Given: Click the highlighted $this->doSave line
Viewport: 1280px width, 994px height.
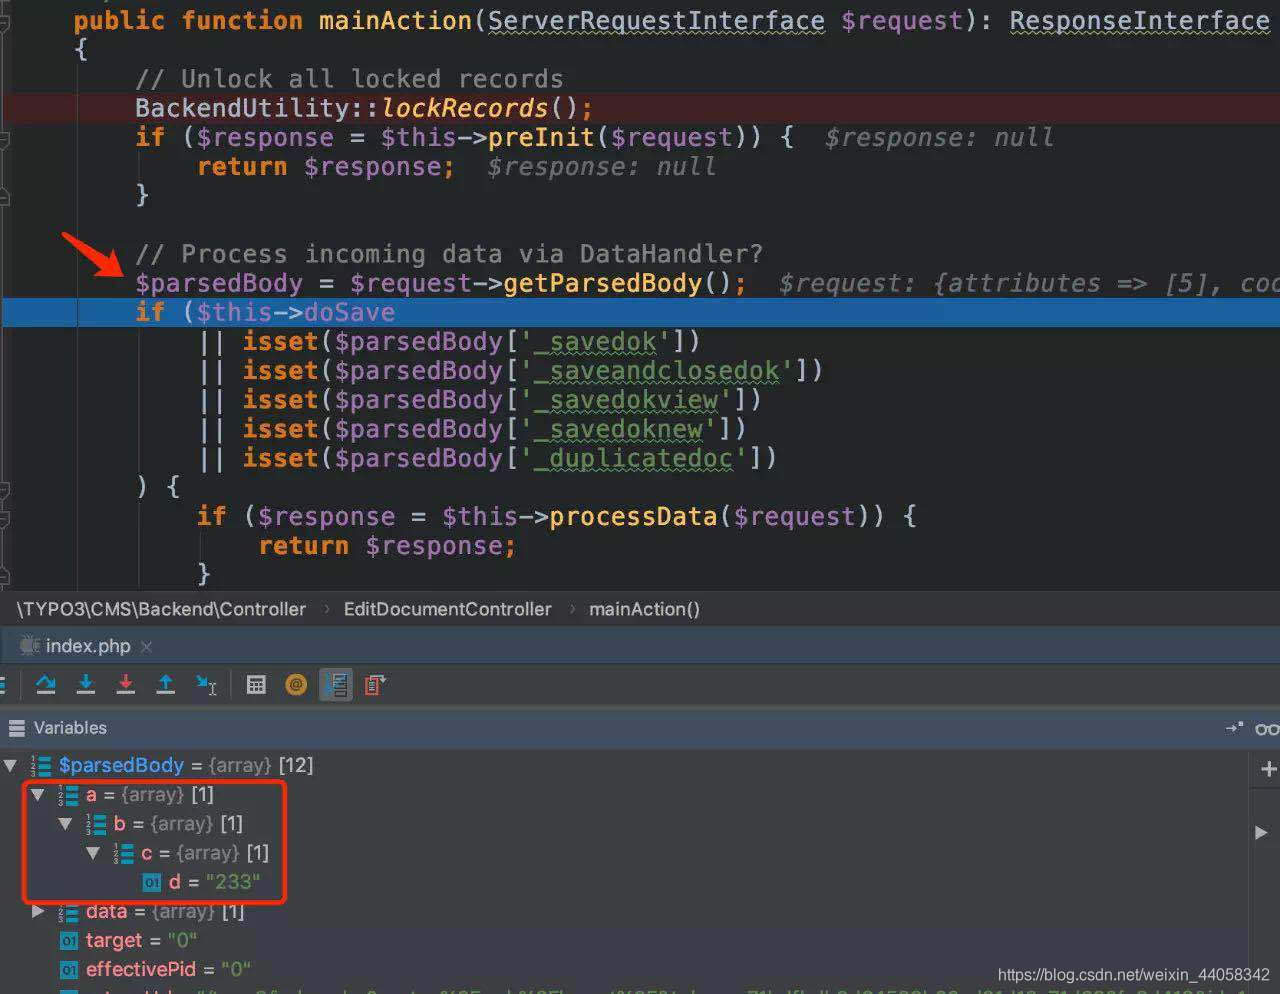Looking at the screenshot, I should coord(640,312).
